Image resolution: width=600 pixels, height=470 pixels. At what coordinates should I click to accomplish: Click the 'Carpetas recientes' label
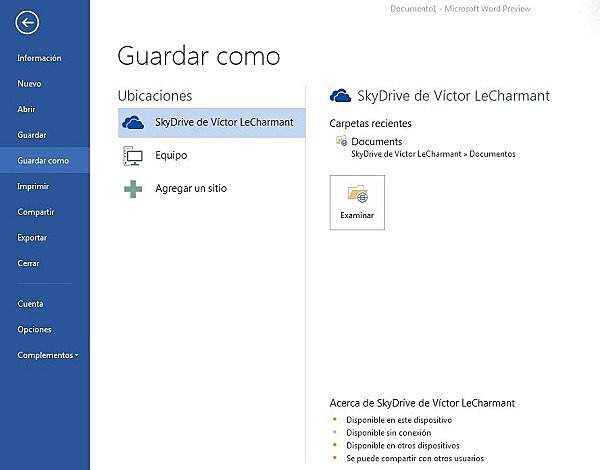pos(370,123)
